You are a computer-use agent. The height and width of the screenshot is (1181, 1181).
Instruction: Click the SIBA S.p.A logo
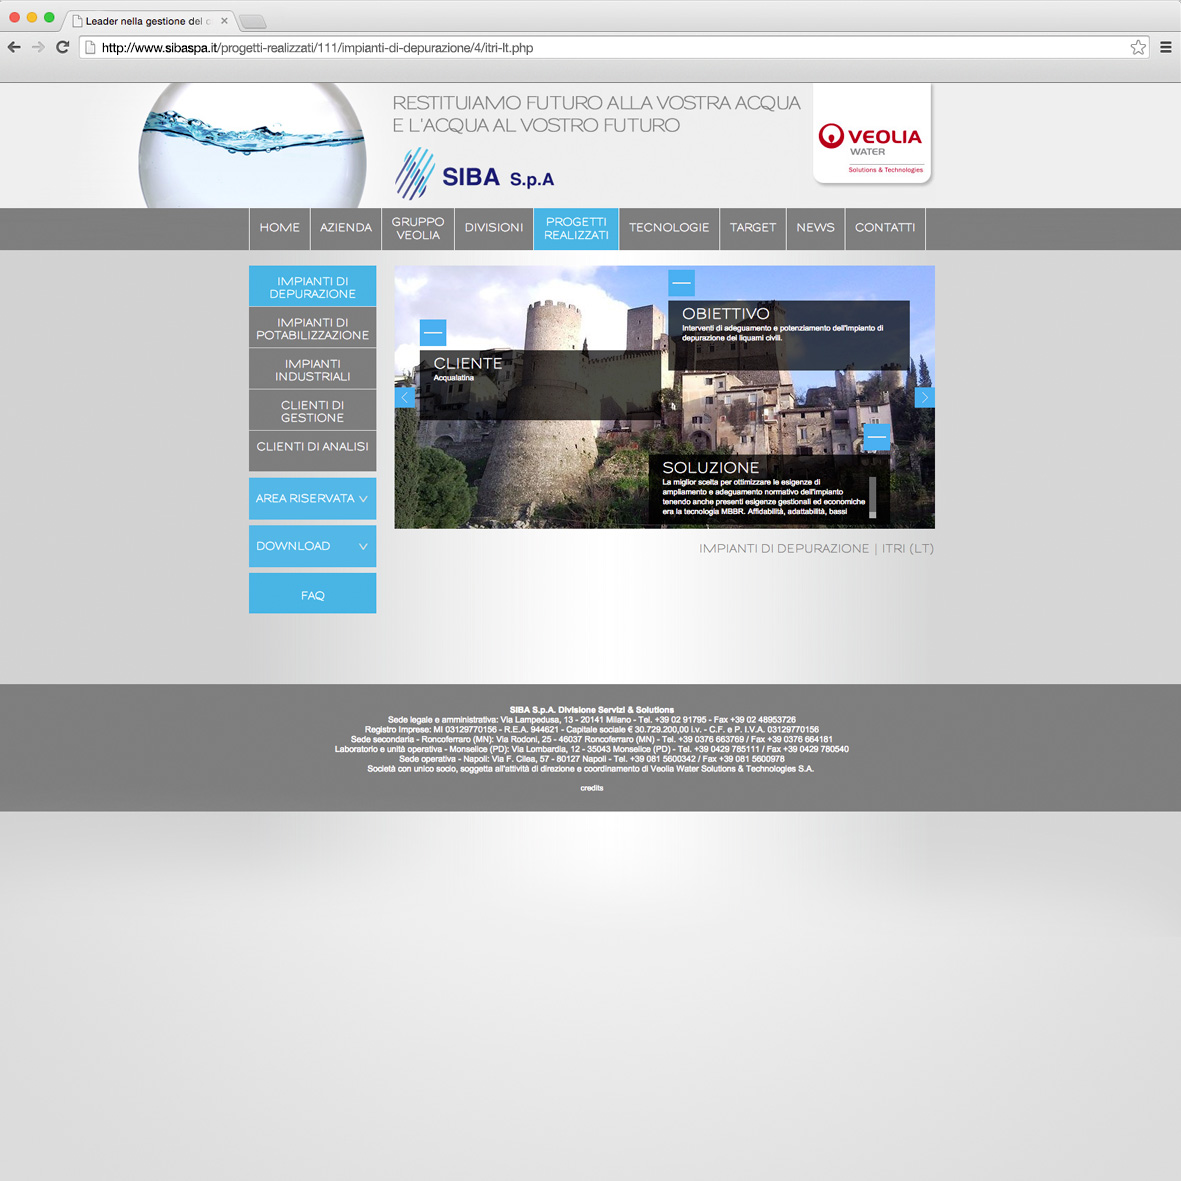[x=475, y=174]
